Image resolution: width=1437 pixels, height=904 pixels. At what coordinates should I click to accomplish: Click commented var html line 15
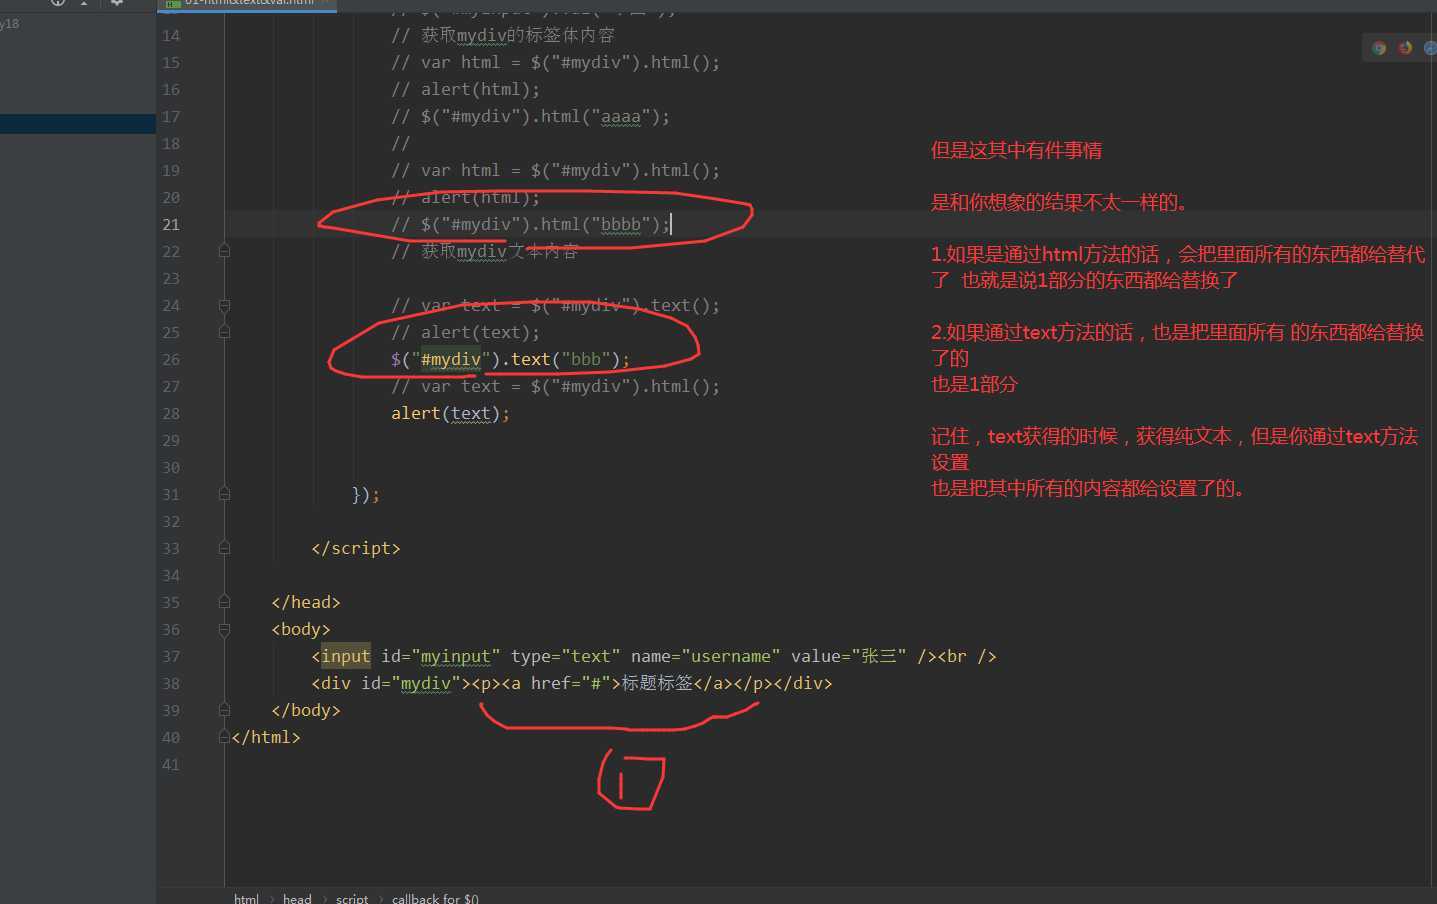tap(555, 62)
